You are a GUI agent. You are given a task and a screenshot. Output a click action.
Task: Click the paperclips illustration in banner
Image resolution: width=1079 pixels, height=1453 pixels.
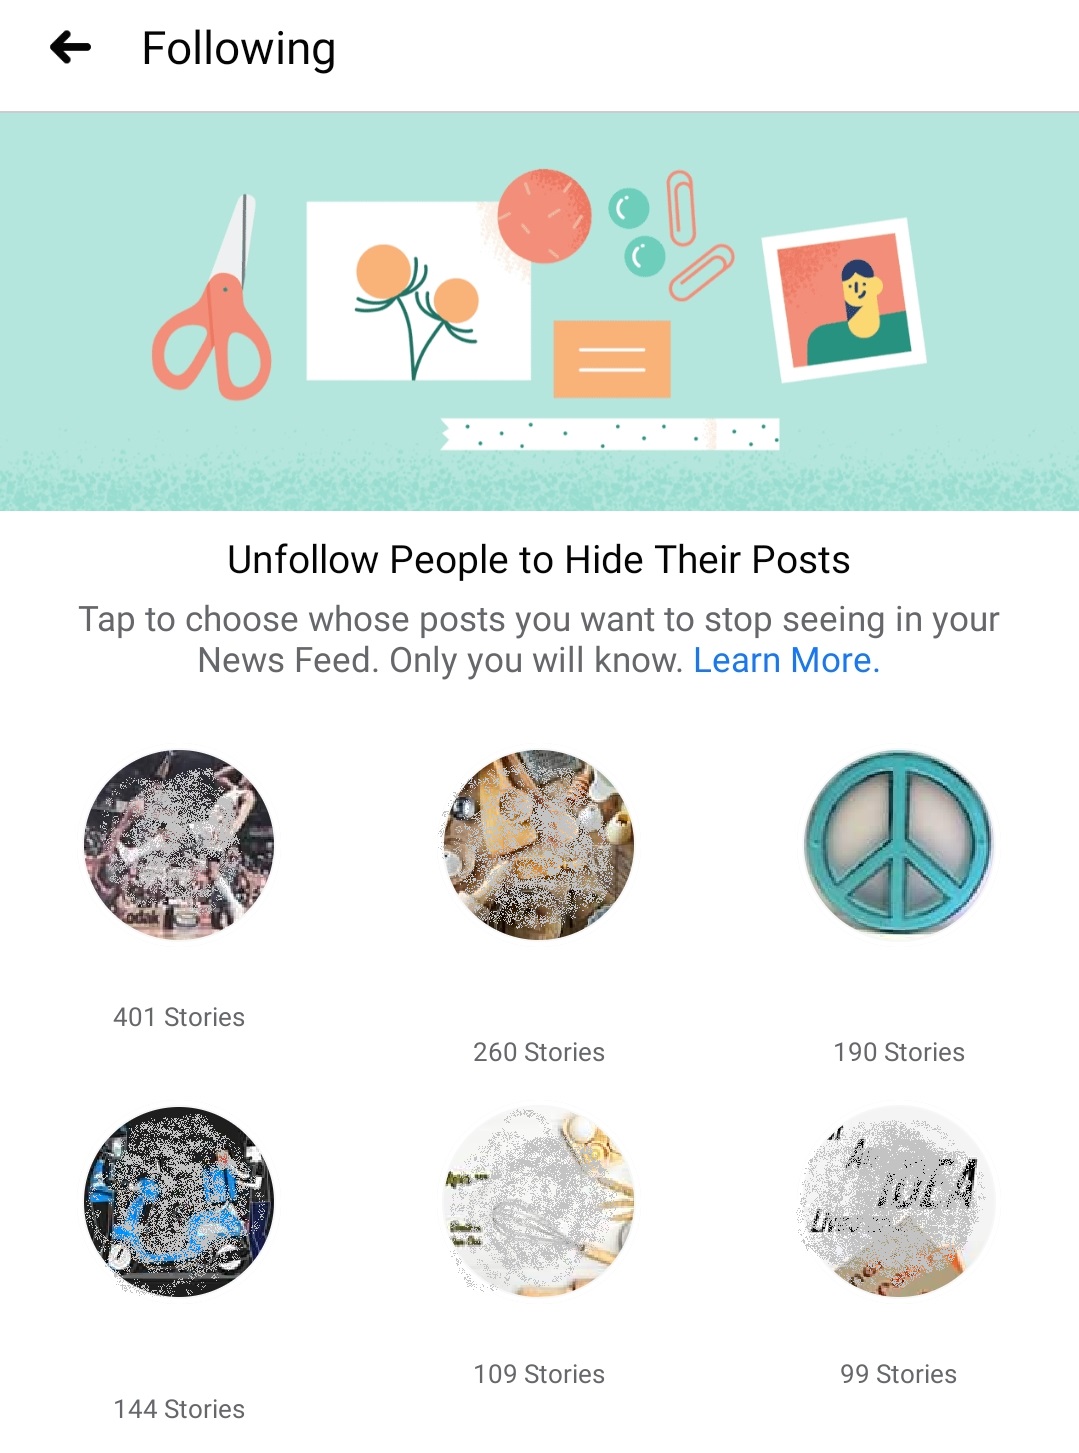(696, 236)
